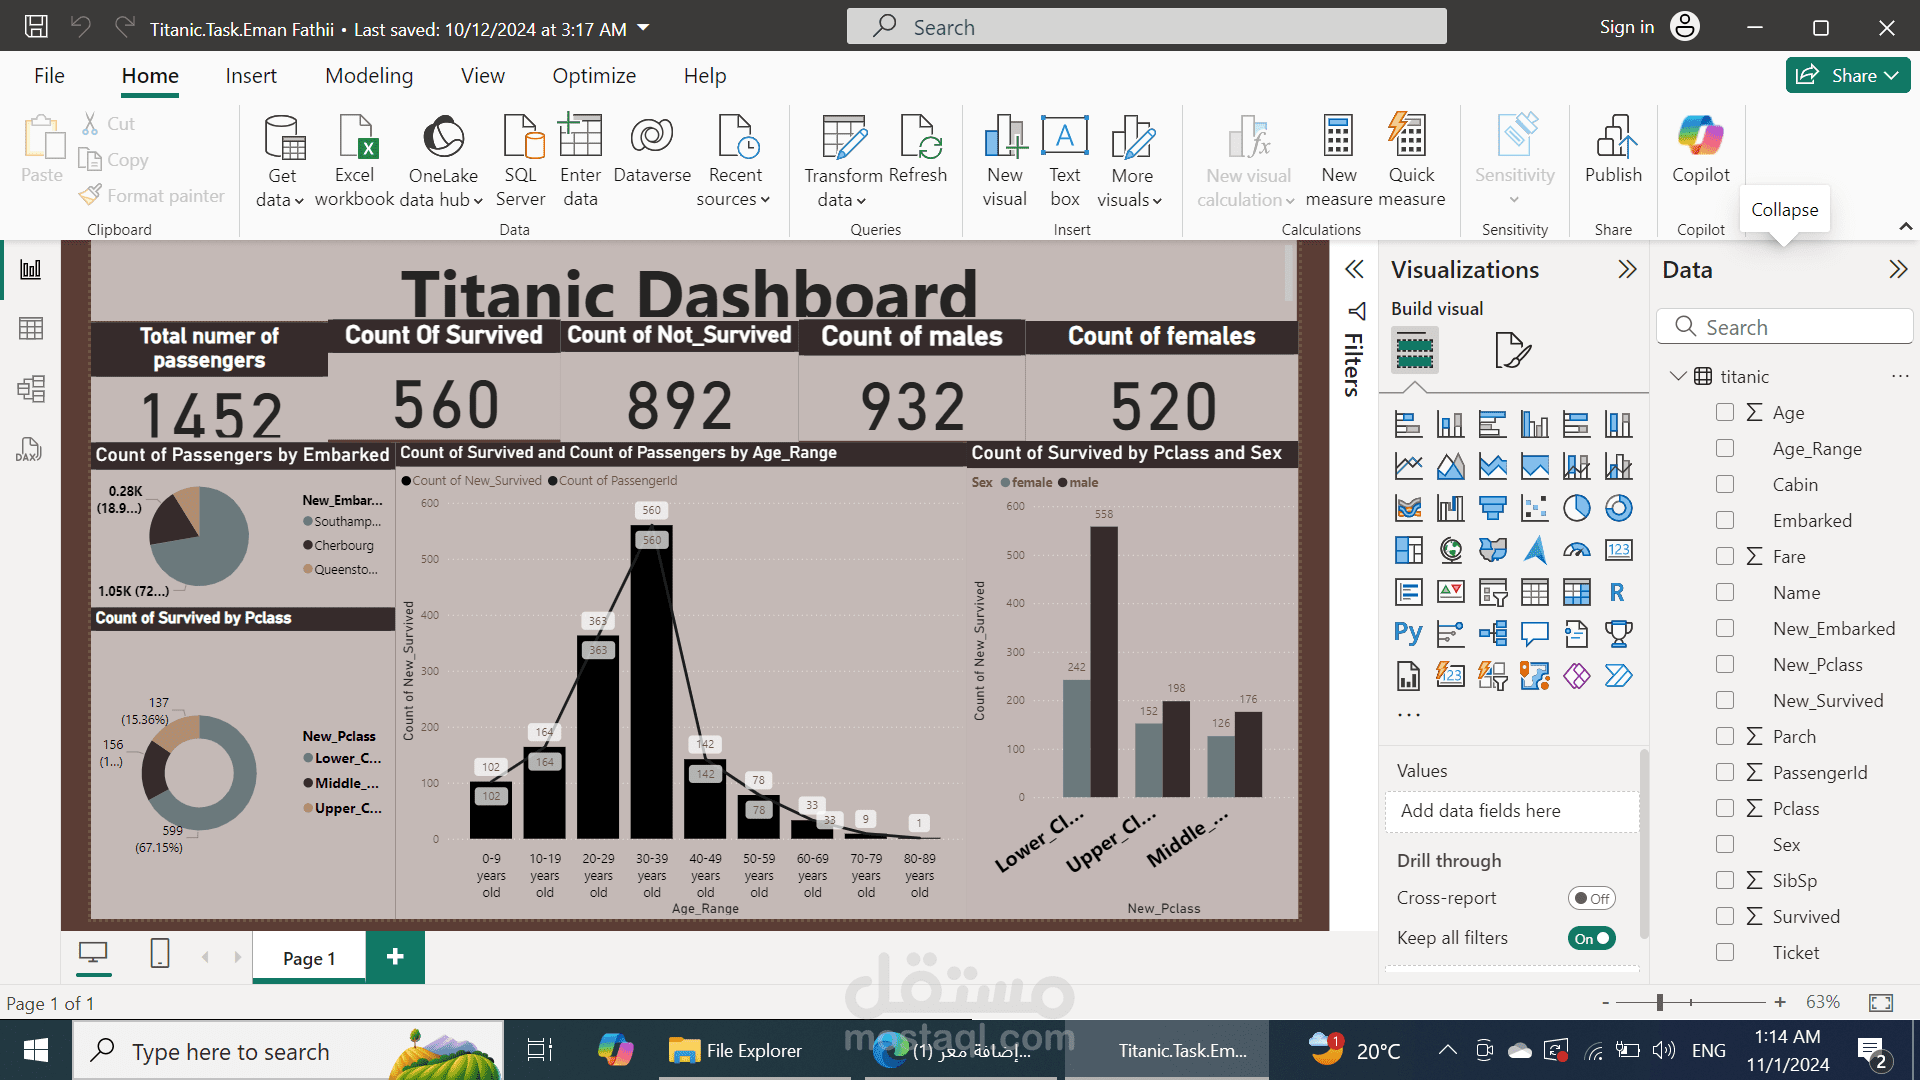This screenshot has width=1920, height=1080.
Task: Switch to Report view in left sidebar
Action: [x=31, y=269]
